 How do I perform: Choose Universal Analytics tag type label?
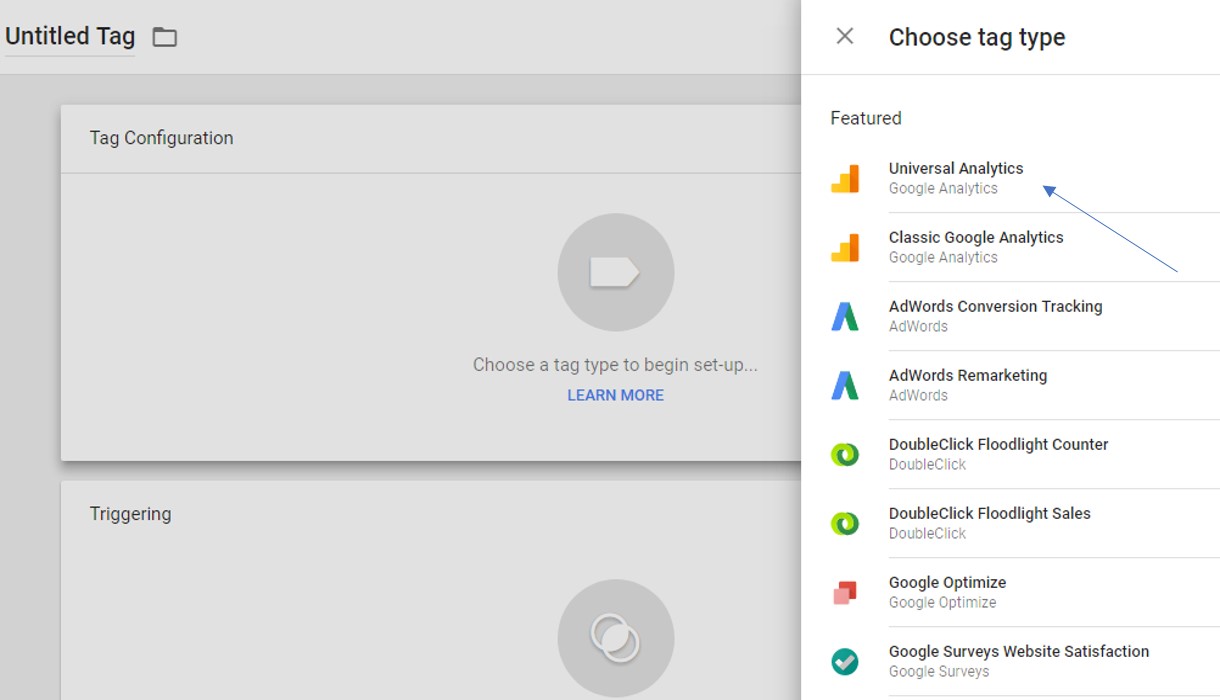(x=956, y=168)
